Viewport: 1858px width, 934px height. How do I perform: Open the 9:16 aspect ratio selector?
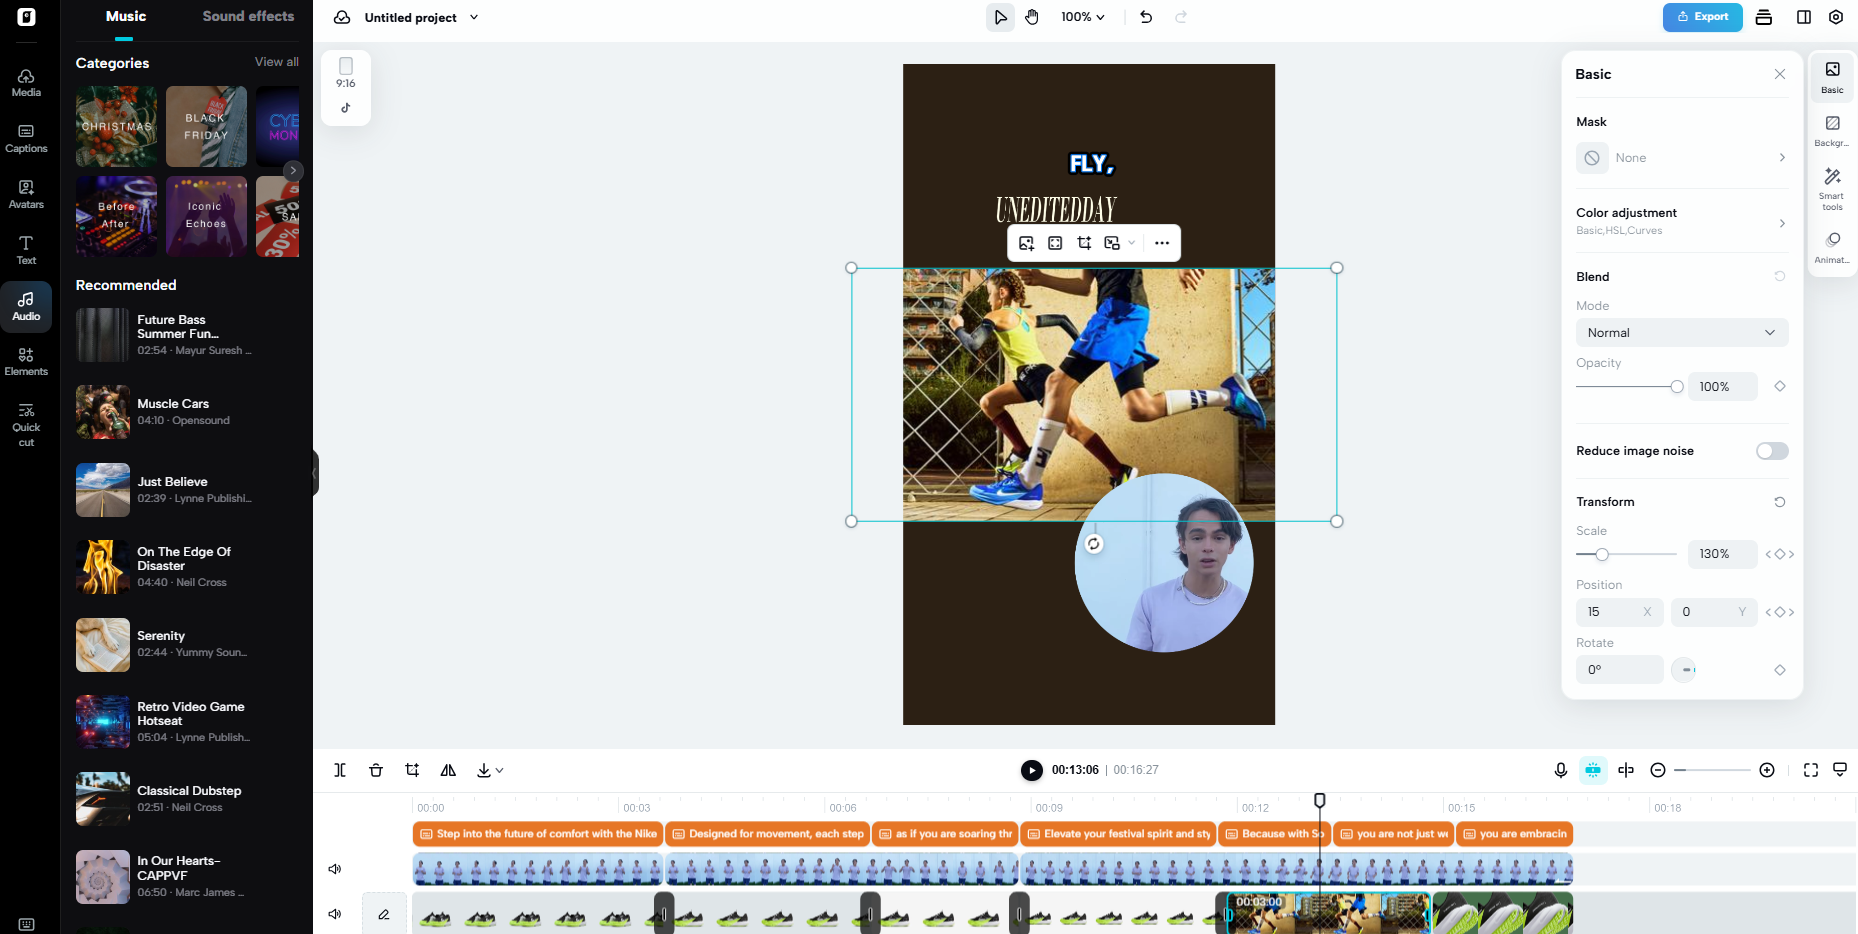click(x=346, y=73)
